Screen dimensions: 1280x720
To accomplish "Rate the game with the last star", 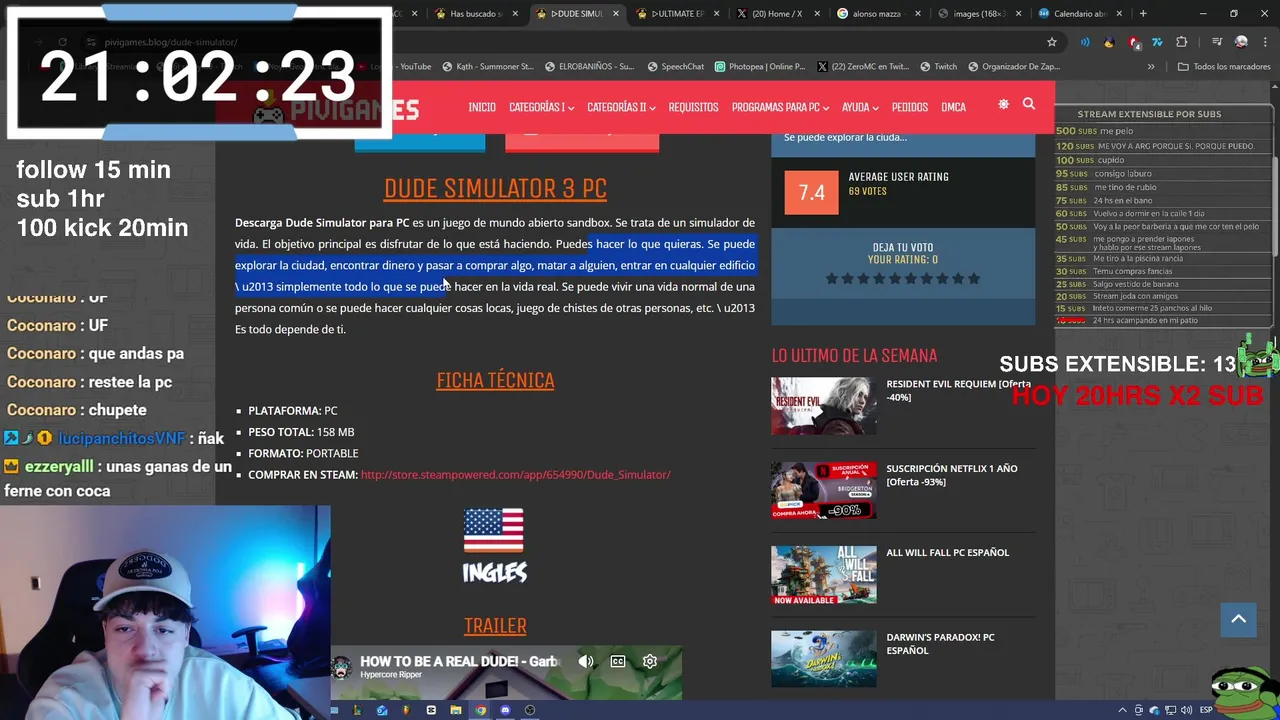I will pyautogui.click(x=974, y=278).
